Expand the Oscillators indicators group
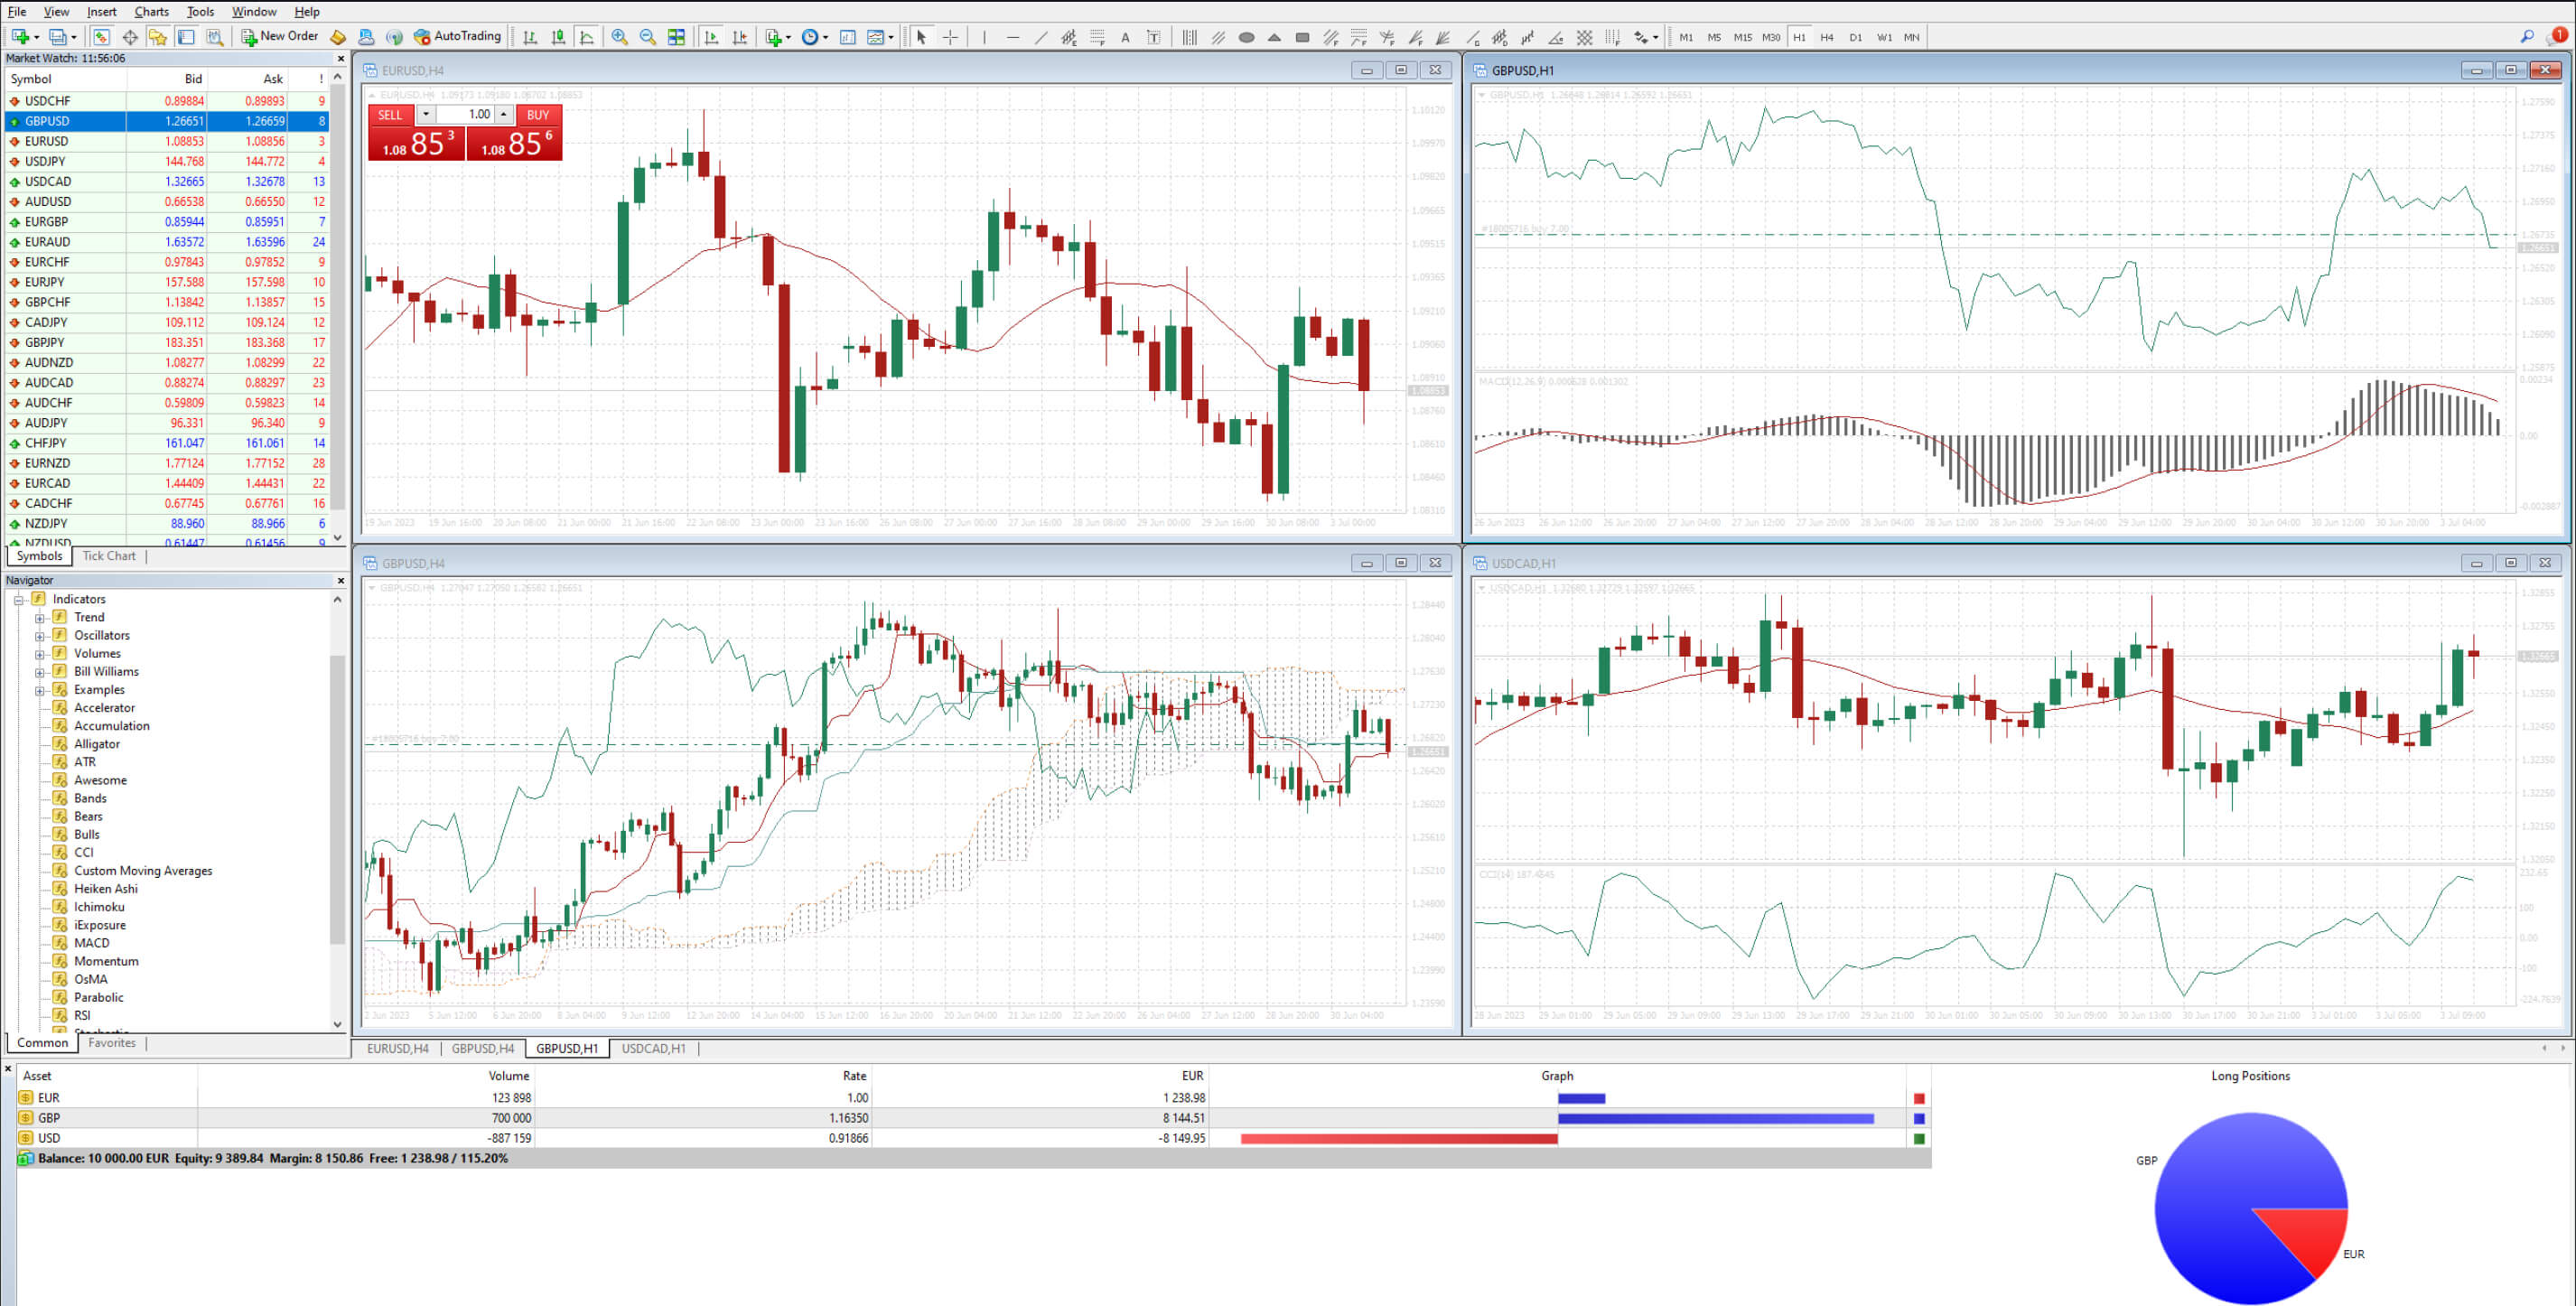The height and width of the screenshot is (1306, 2576). (x=40, y=635)
